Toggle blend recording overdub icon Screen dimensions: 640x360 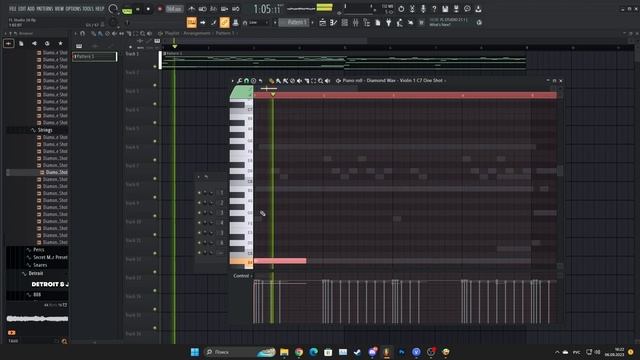tap(224, 9)
